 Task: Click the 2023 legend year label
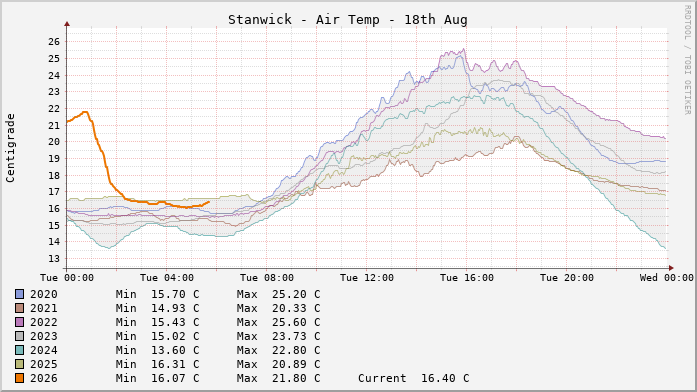pyautogui.click(x=44, y=336)
